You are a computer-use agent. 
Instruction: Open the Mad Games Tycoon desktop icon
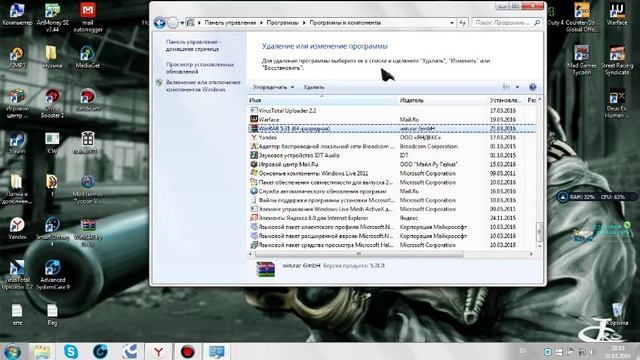click(x=581, y=60)
